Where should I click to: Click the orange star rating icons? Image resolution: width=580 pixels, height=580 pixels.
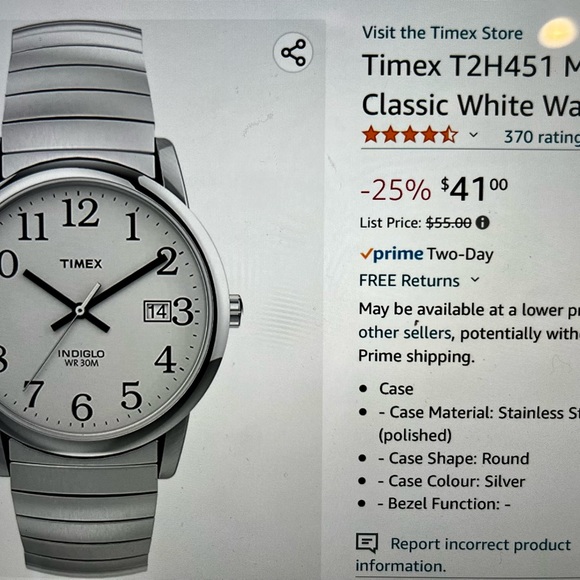tap(410, 135)
